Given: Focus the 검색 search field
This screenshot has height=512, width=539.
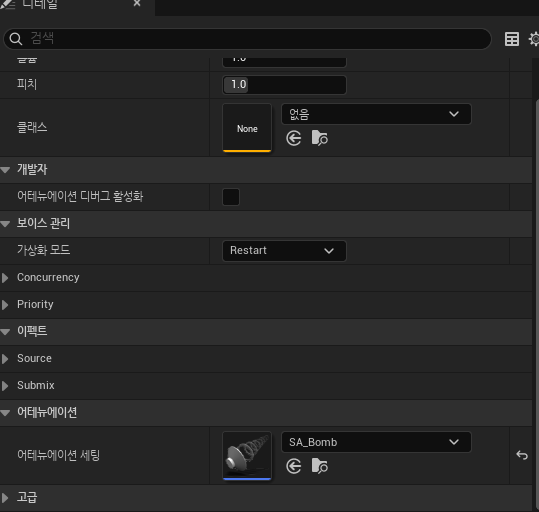Looking at the screenshot, I should (247, 39).
